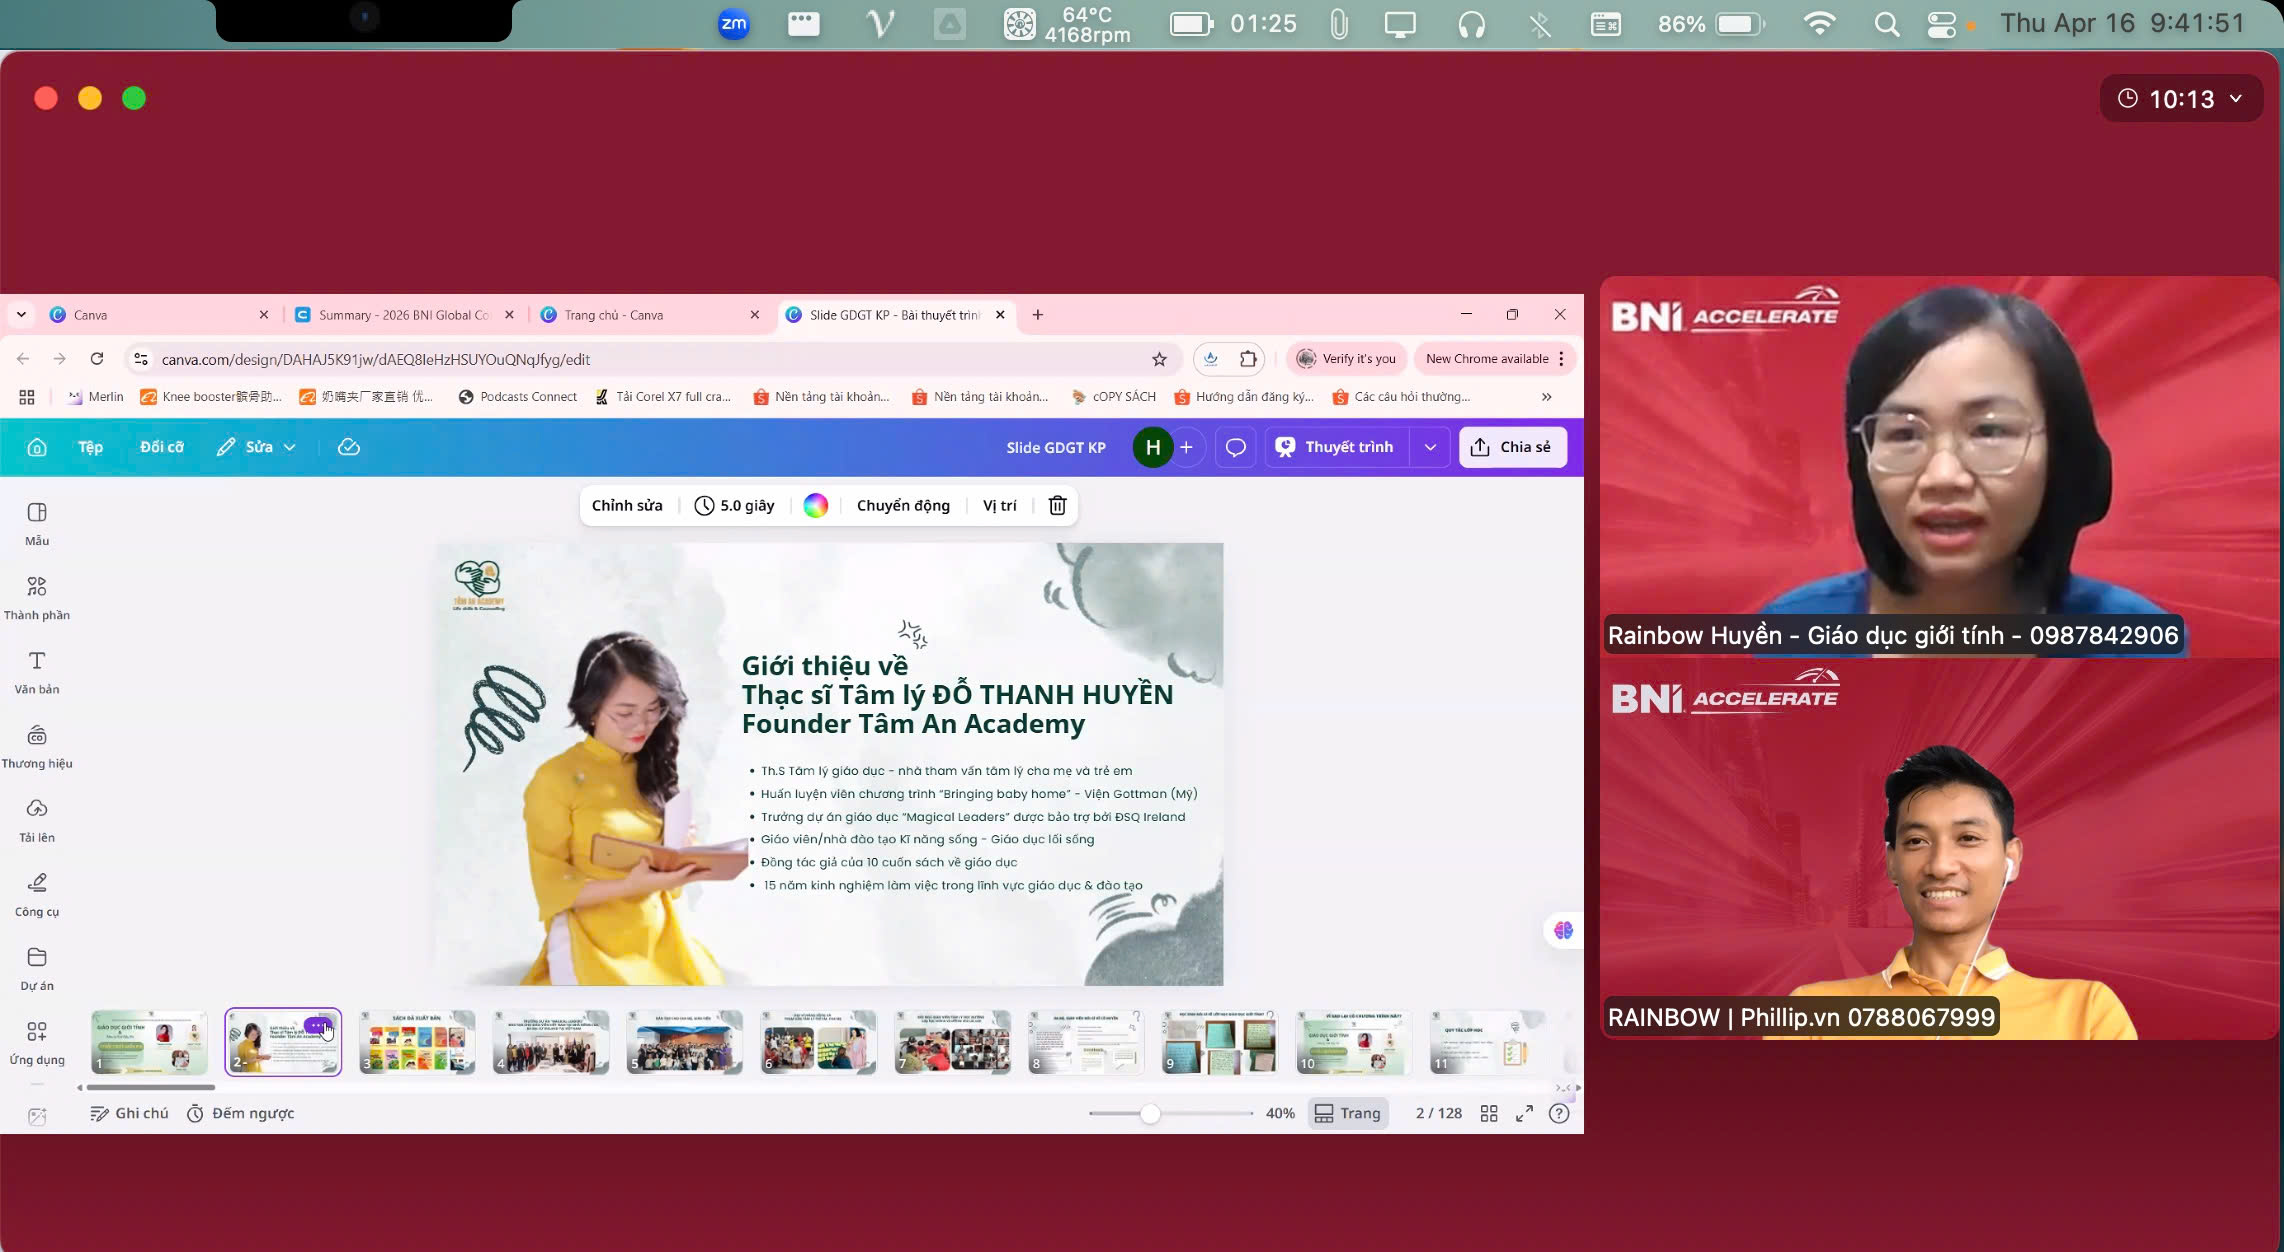
Task: Open the Thương hiệu brand panel
Action: click(37, 745)
